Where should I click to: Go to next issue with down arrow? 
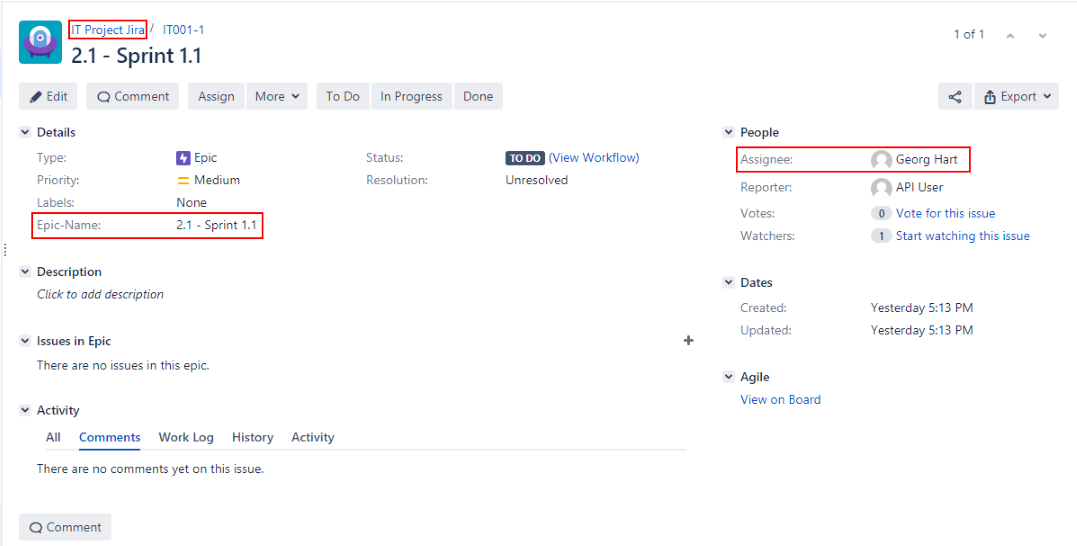click(x=1042, y=36)
